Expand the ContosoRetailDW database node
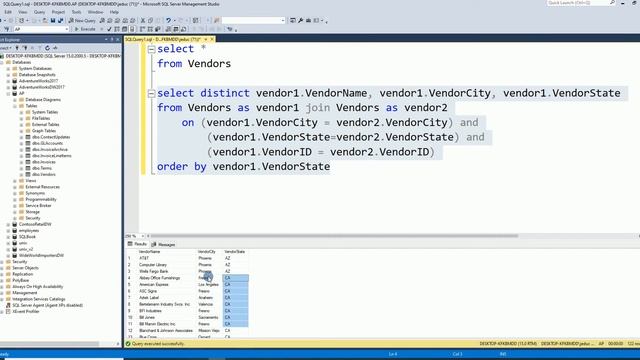Image resolution: width=640 pixels, height=360 pixels. pos(8,224)
